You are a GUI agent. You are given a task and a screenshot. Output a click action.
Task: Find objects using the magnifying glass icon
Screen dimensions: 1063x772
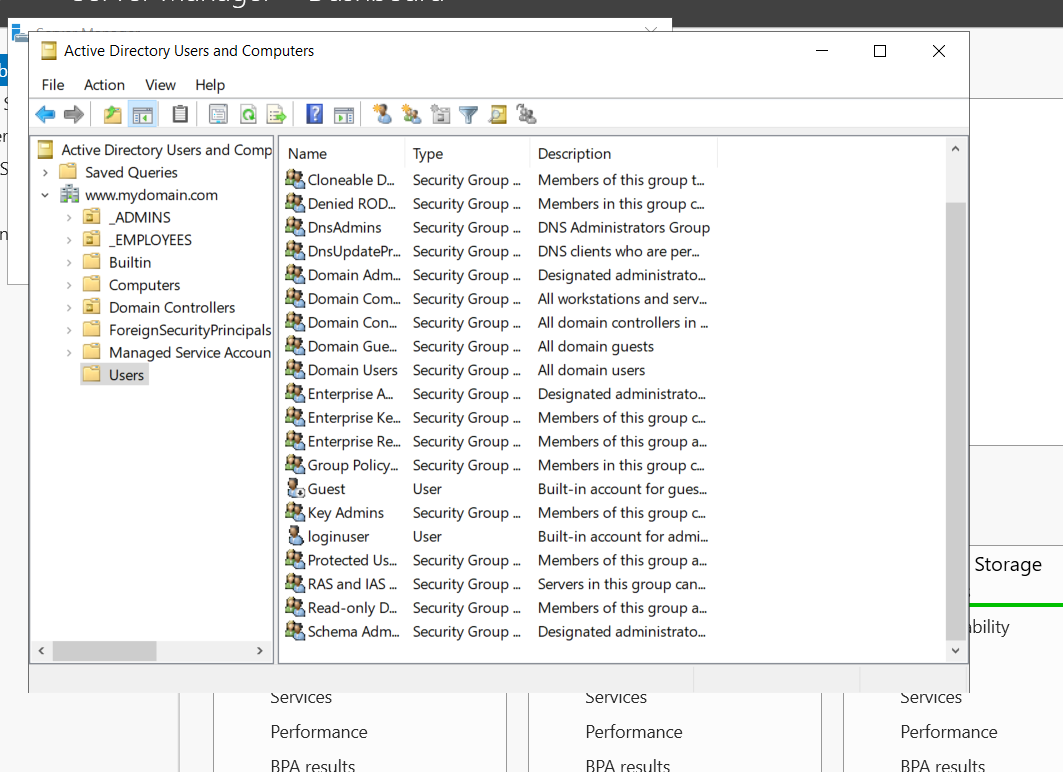497,114
